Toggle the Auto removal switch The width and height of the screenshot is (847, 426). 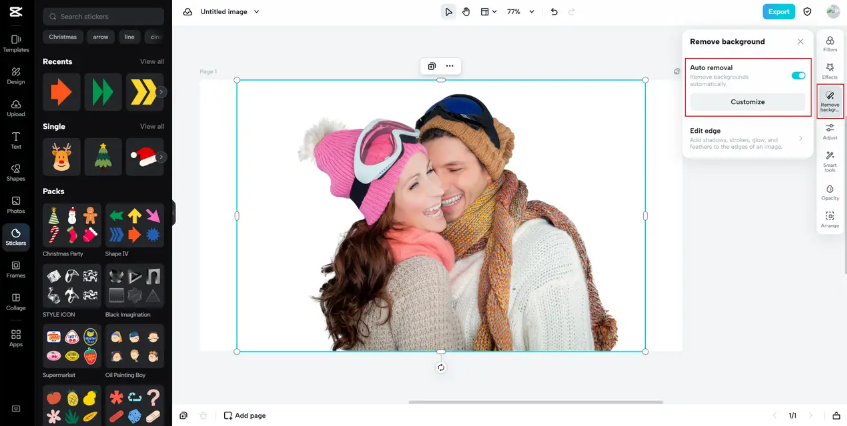point(798,76)
